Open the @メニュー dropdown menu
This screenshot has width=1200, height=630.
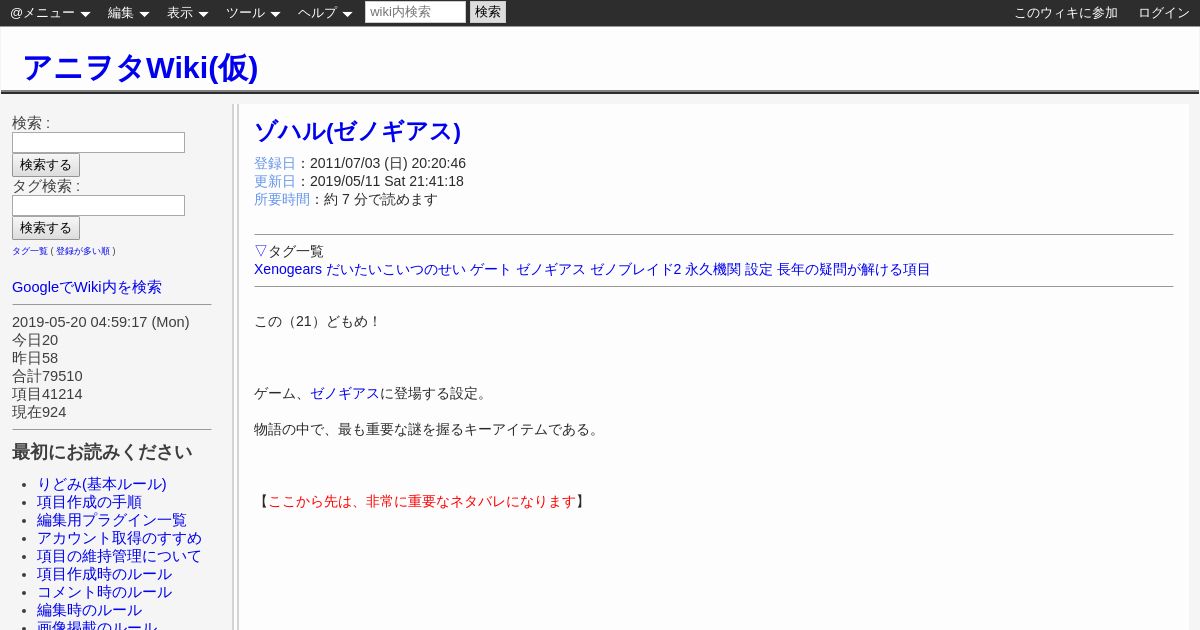(50, 13)
